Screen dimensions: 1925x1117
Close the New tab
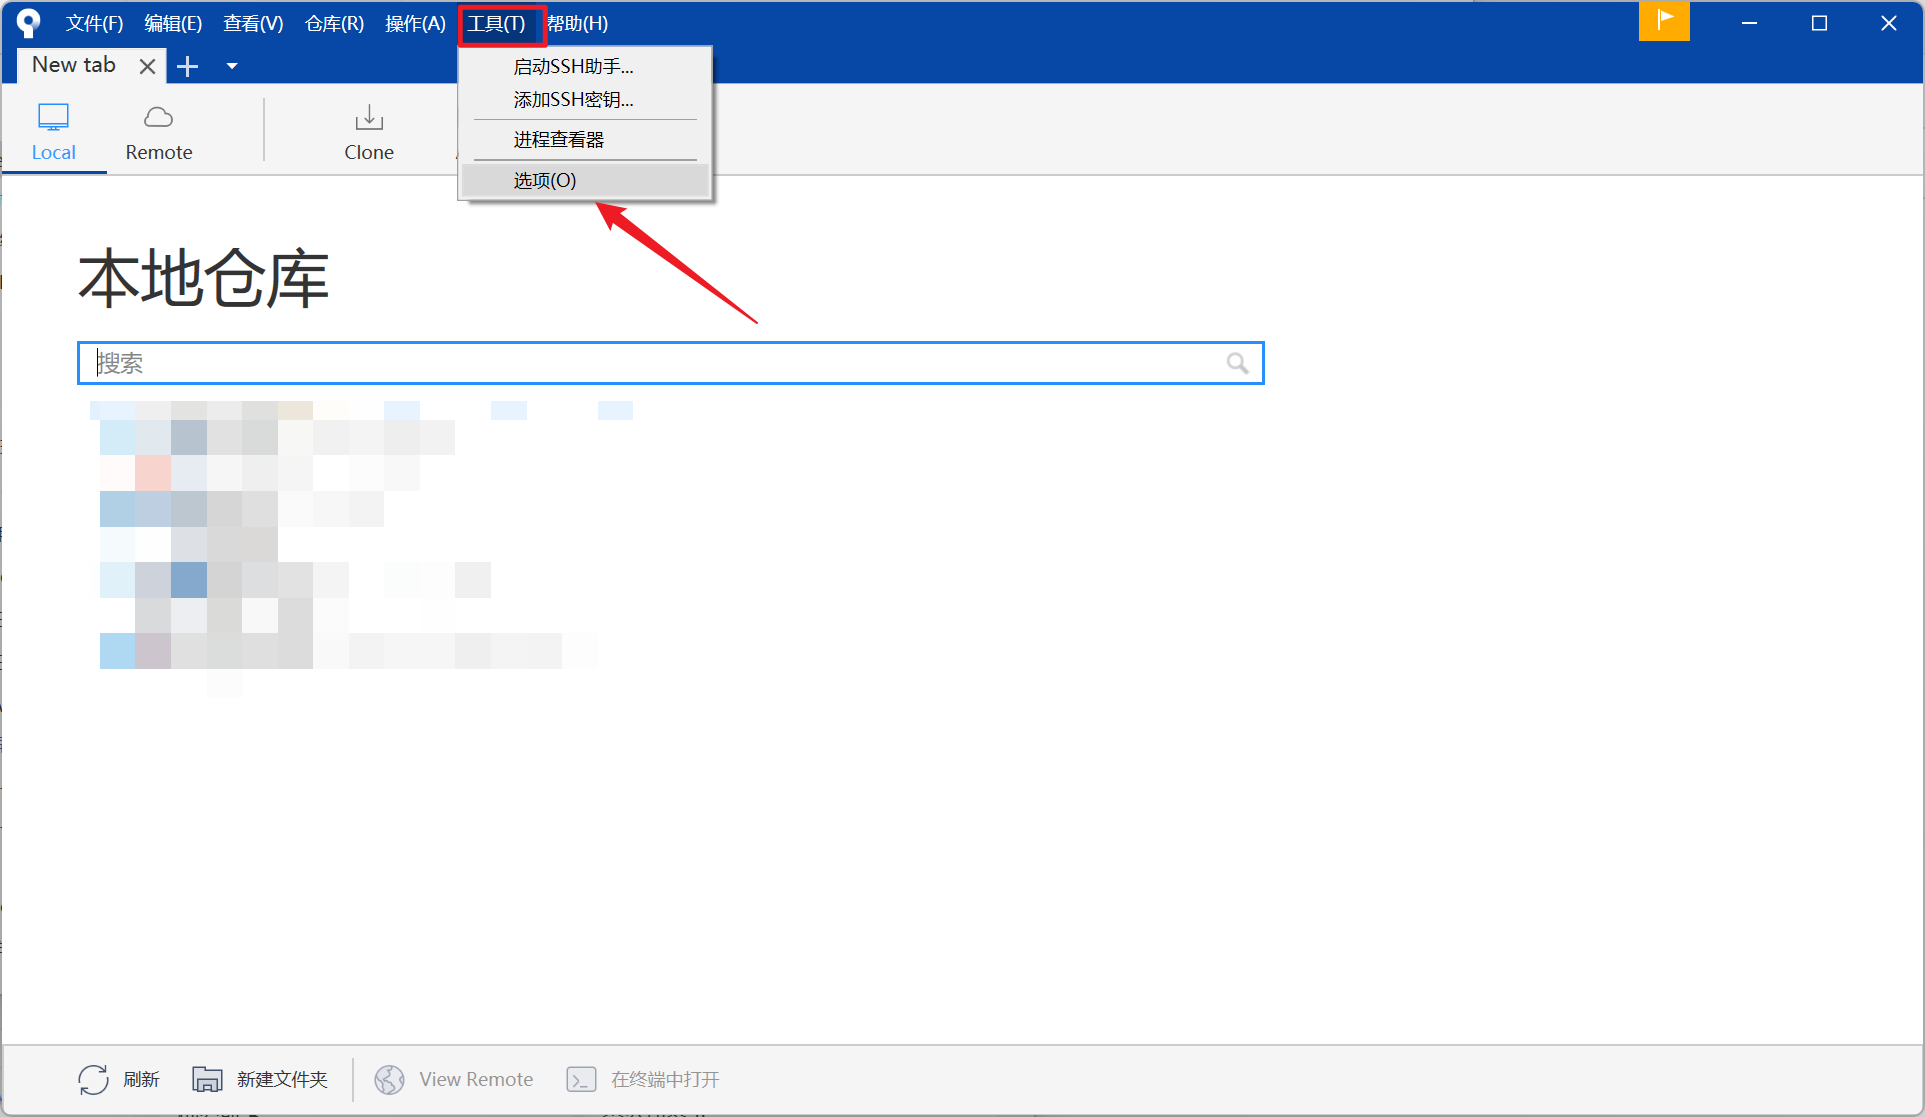[147, 66]
